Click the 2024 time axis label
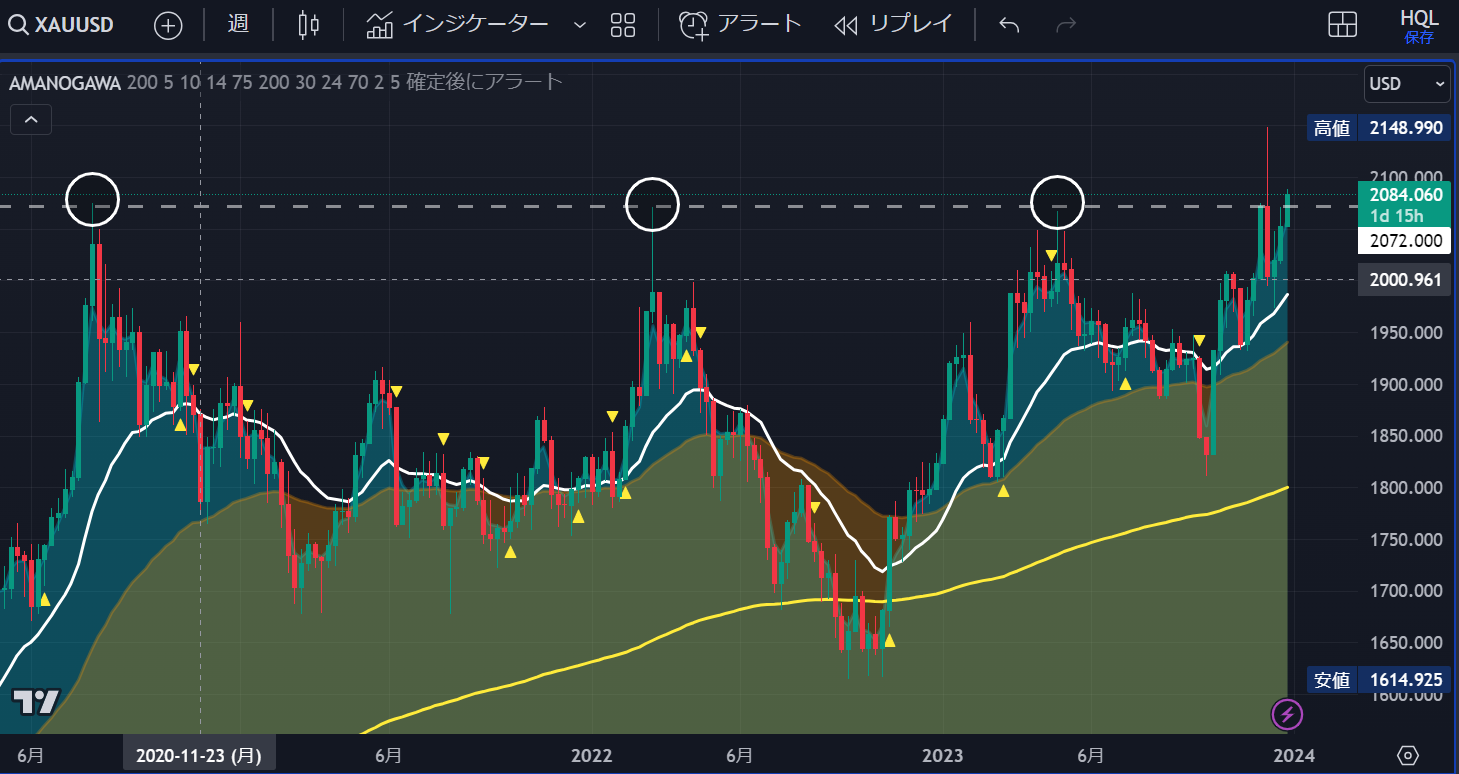The image size is (1459, 774). 1293,755
